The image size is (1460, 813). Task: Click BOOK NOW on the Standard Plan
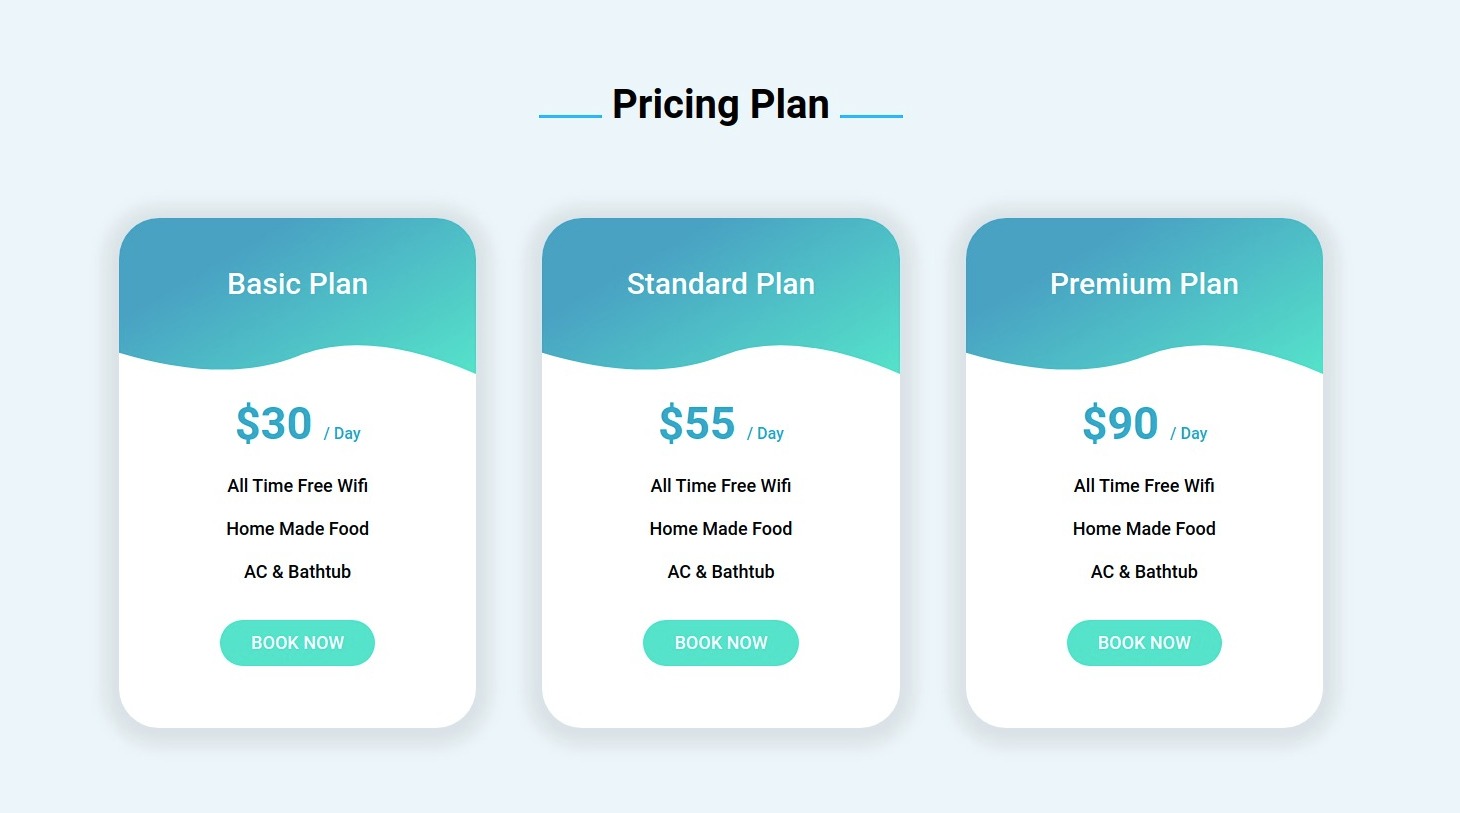(x=721, y=643)
